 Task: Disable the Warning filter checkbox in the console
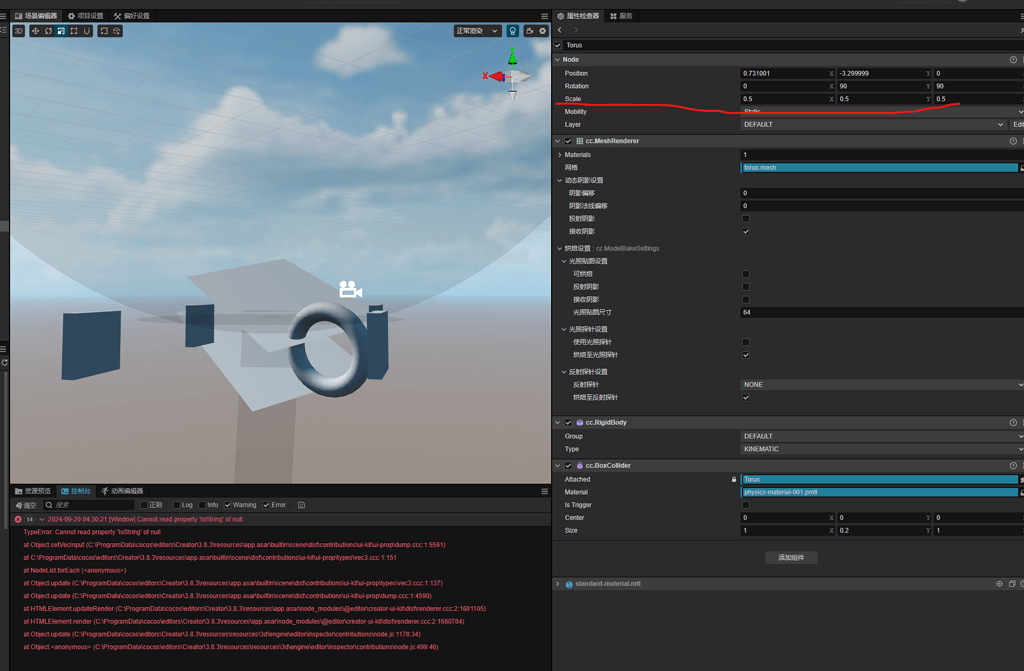(228, 505)
